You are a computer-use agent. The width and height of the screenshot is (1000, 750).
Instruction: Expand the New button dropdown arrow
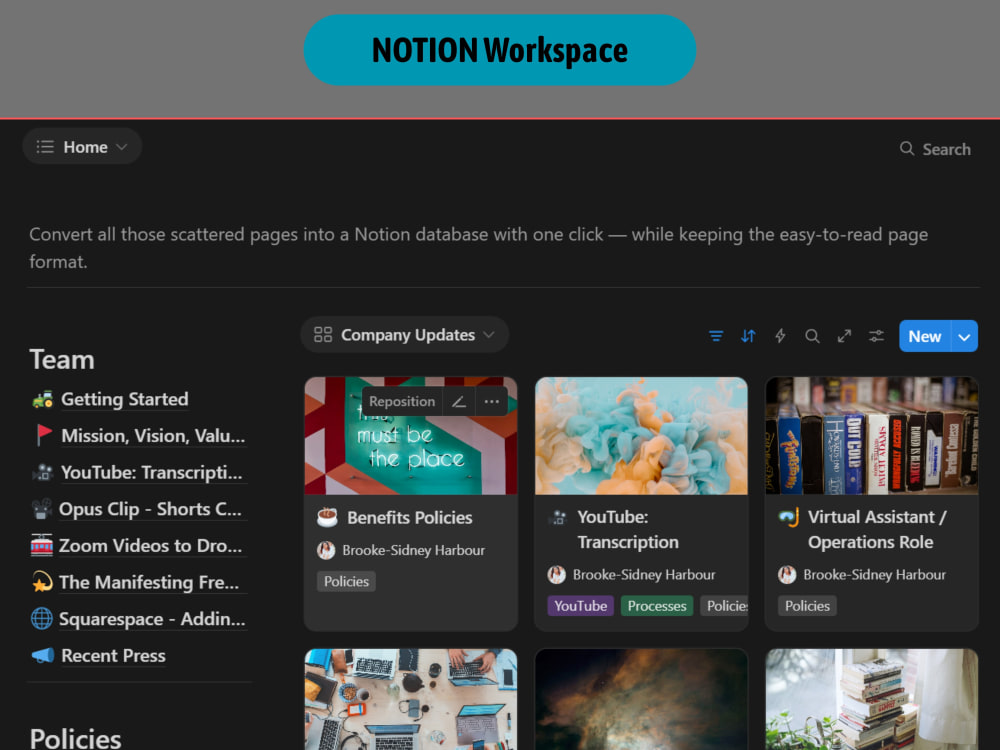pyautogui.click(x=964, y=336)
